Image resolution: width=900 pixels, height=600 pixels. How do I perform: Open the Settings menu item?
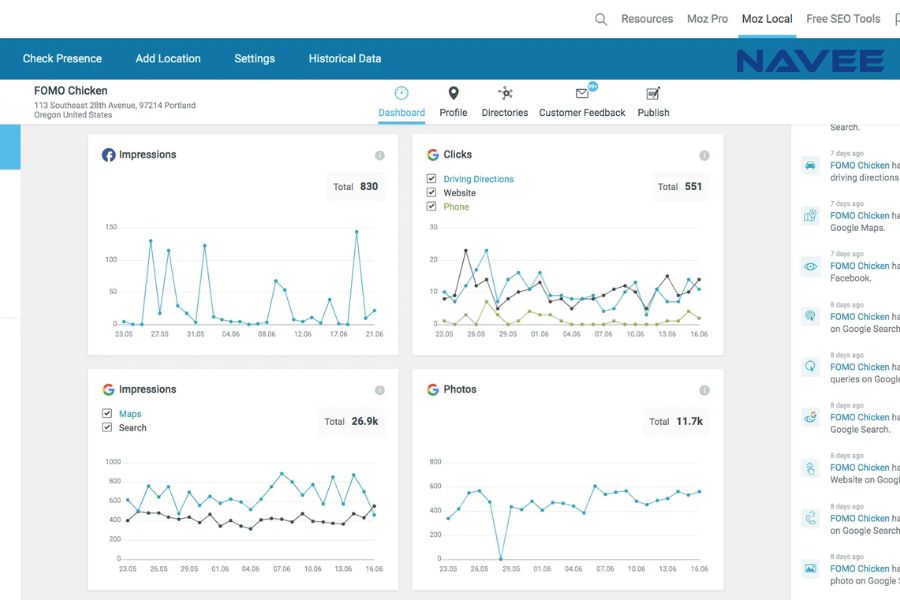pos(254,59)
